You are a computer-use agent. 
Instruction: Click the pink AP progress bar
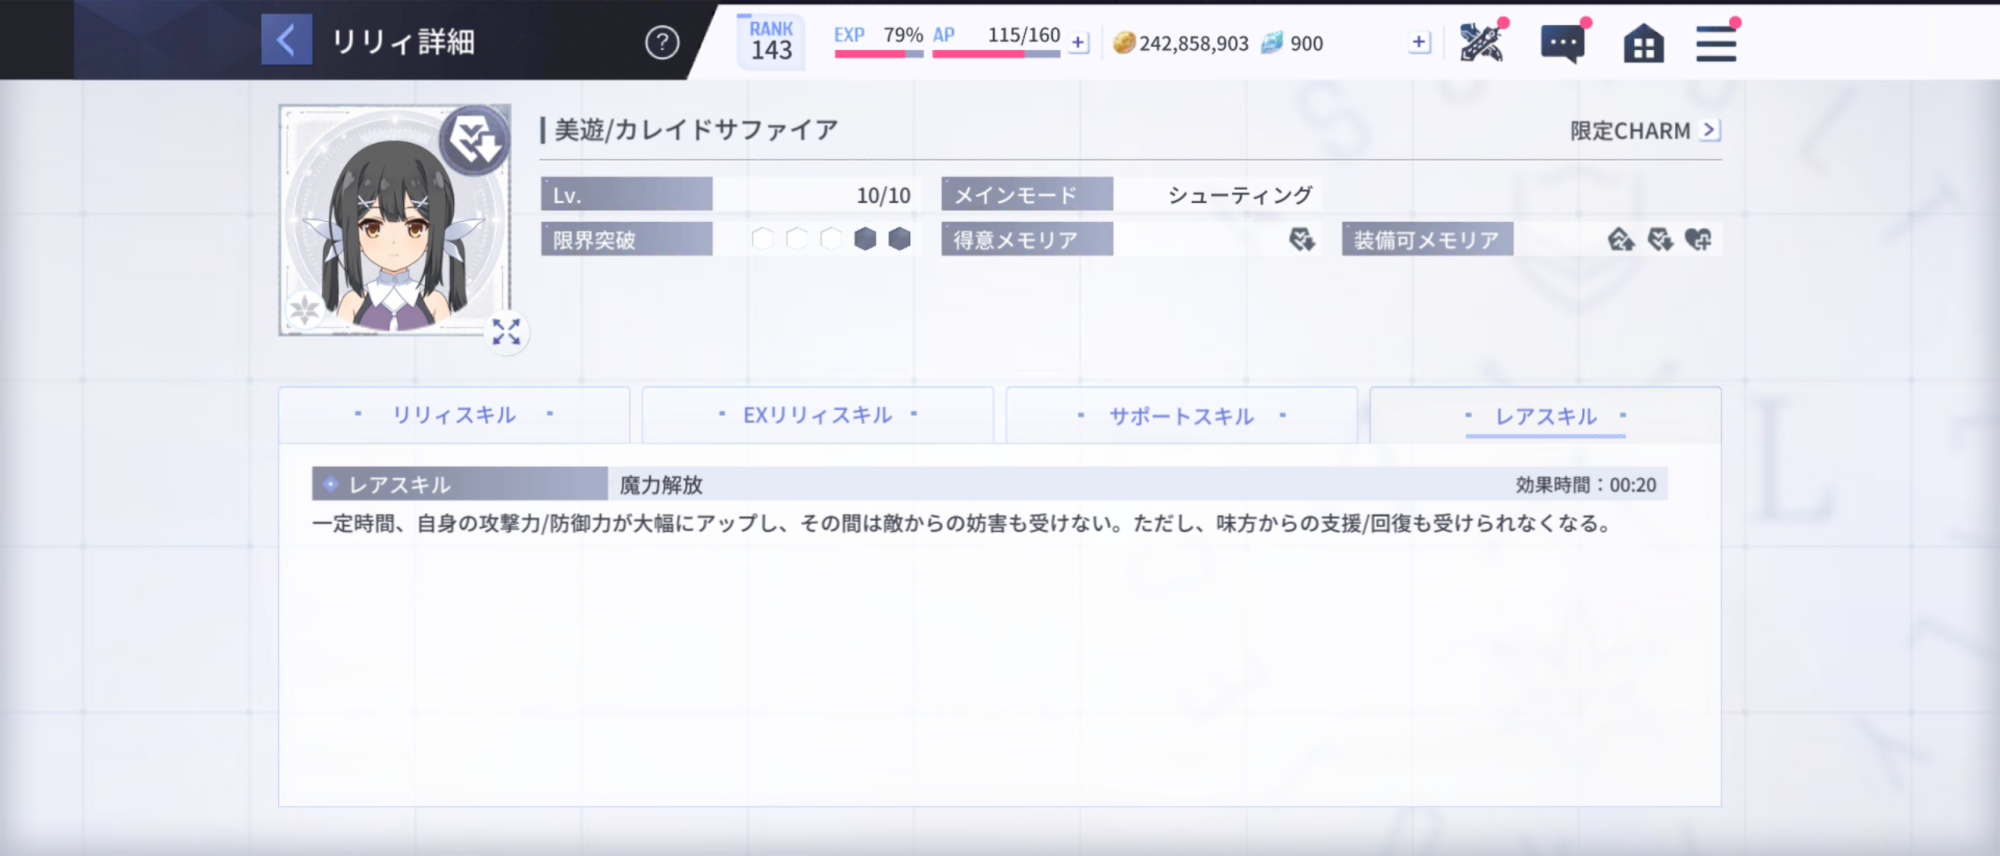click(x=995, y=54)
